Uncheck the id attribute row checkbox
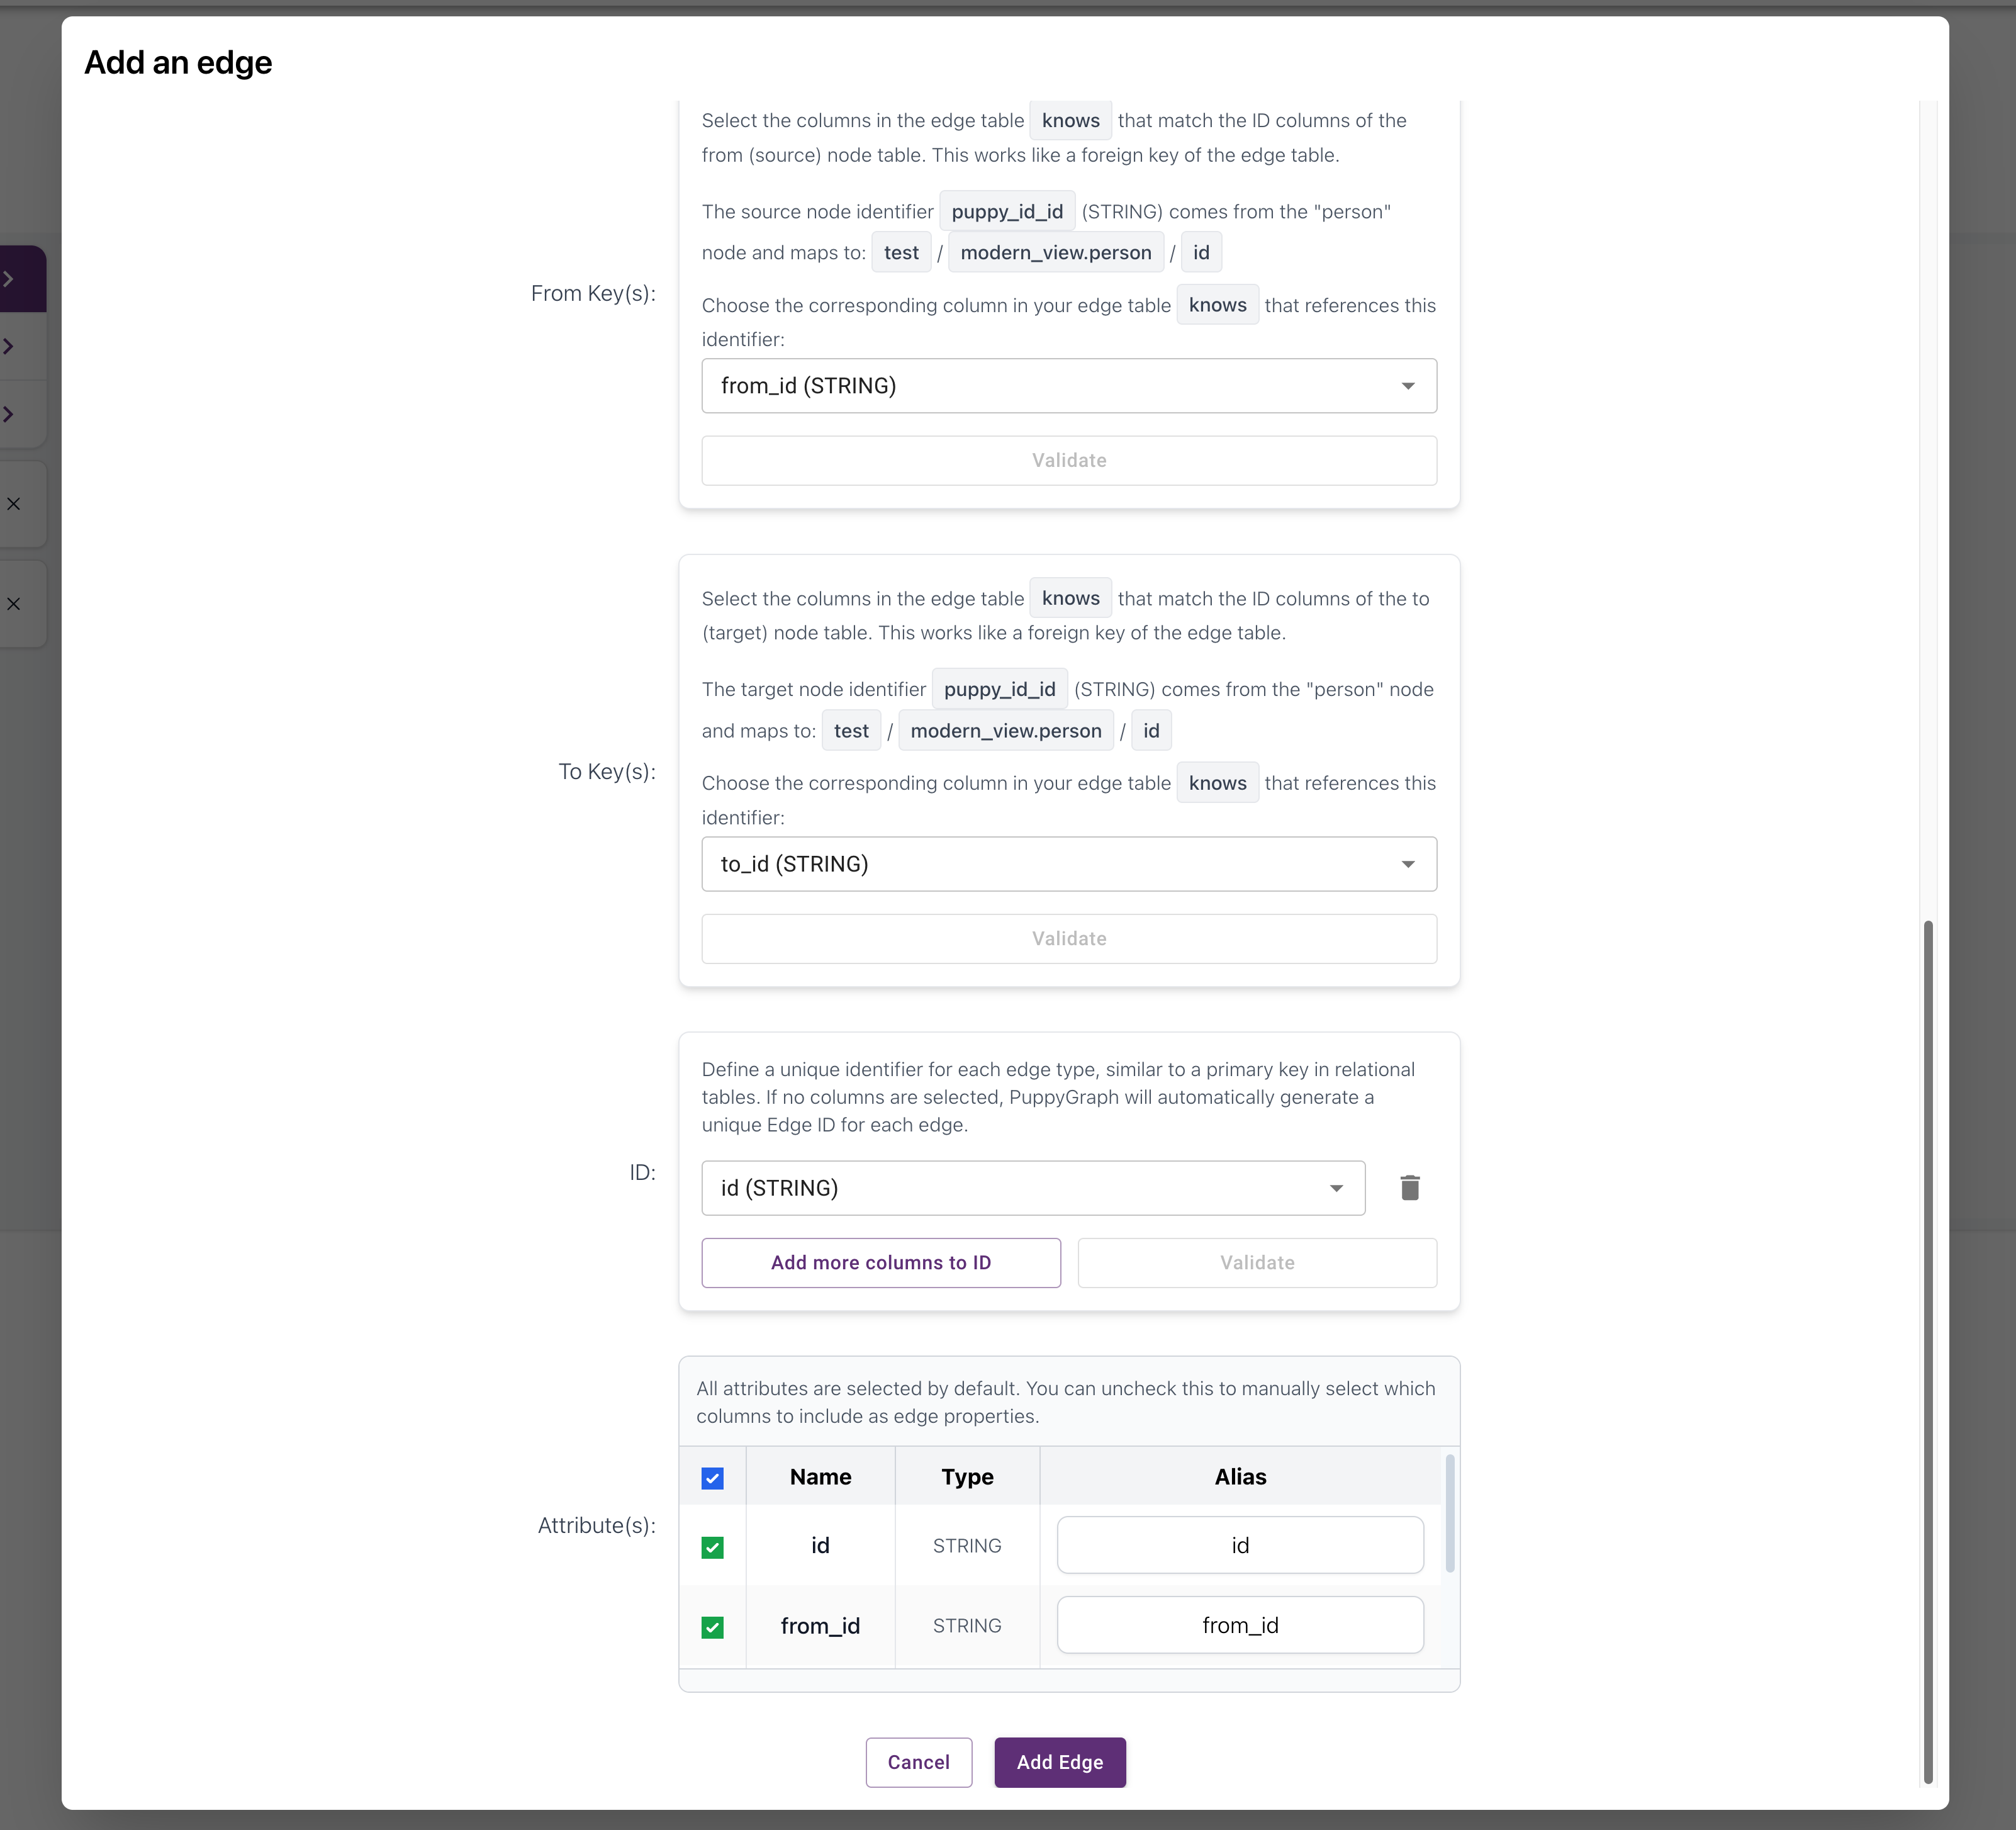2016x1830 pixels. [713, 1547]
